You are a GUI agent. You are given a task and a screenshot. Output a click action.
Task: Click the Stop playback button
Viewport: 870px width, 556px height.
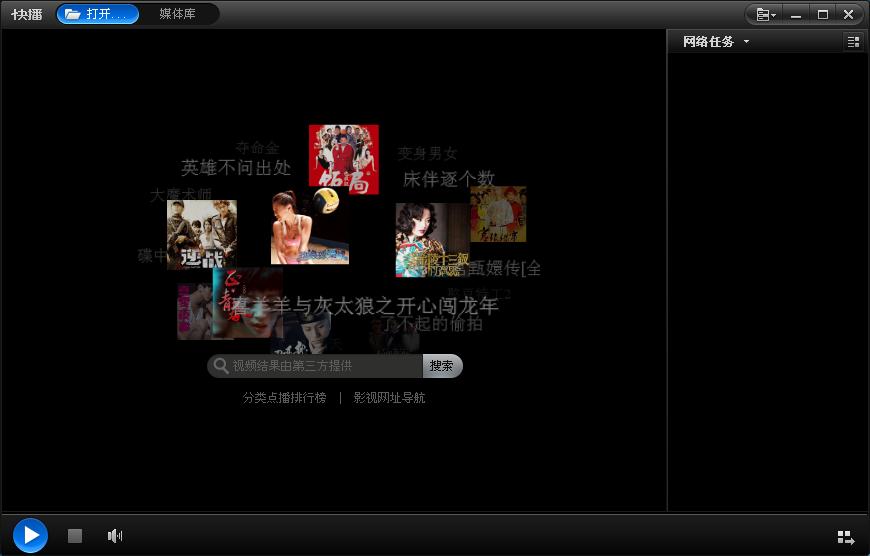75,535
